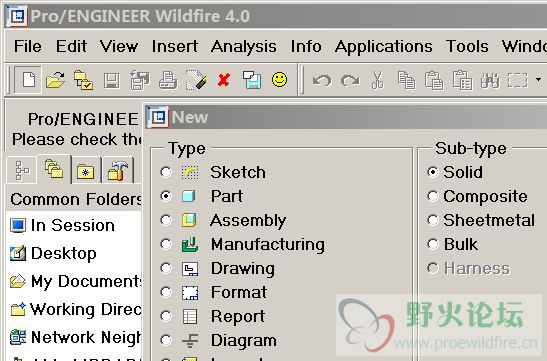Click the red X erase icon
The height and width of the screenshot is (361, 547).
click(x=224, y=80)
